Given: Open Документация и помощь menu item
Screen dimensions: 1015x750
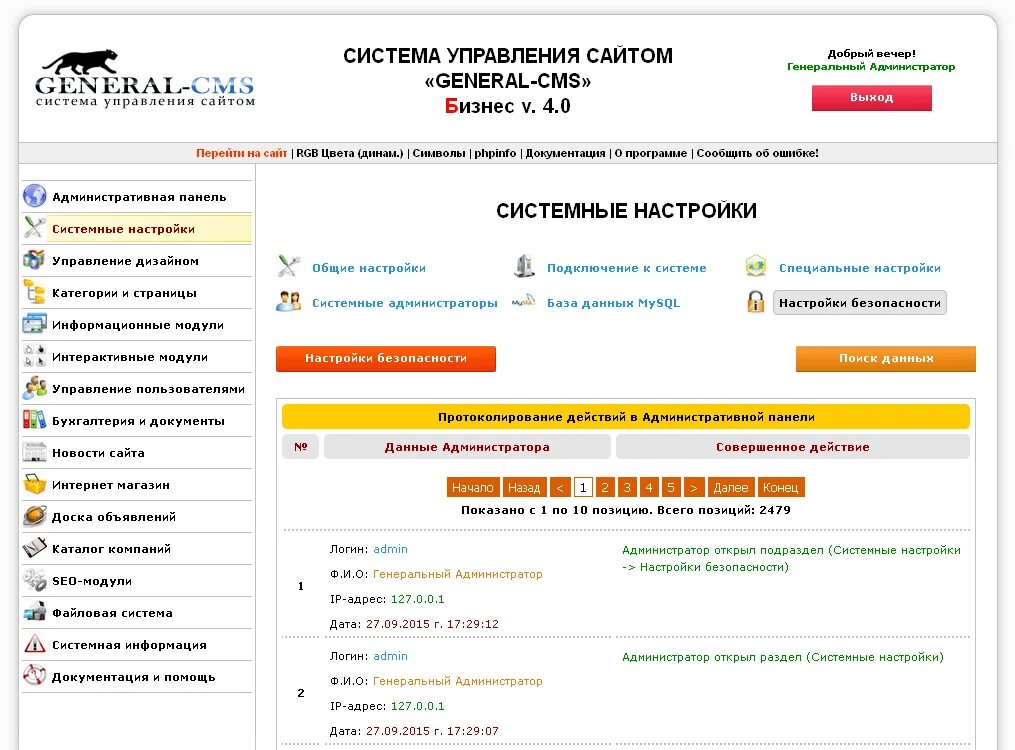Looking at the screenshot, I should click(x=133, y=677).
